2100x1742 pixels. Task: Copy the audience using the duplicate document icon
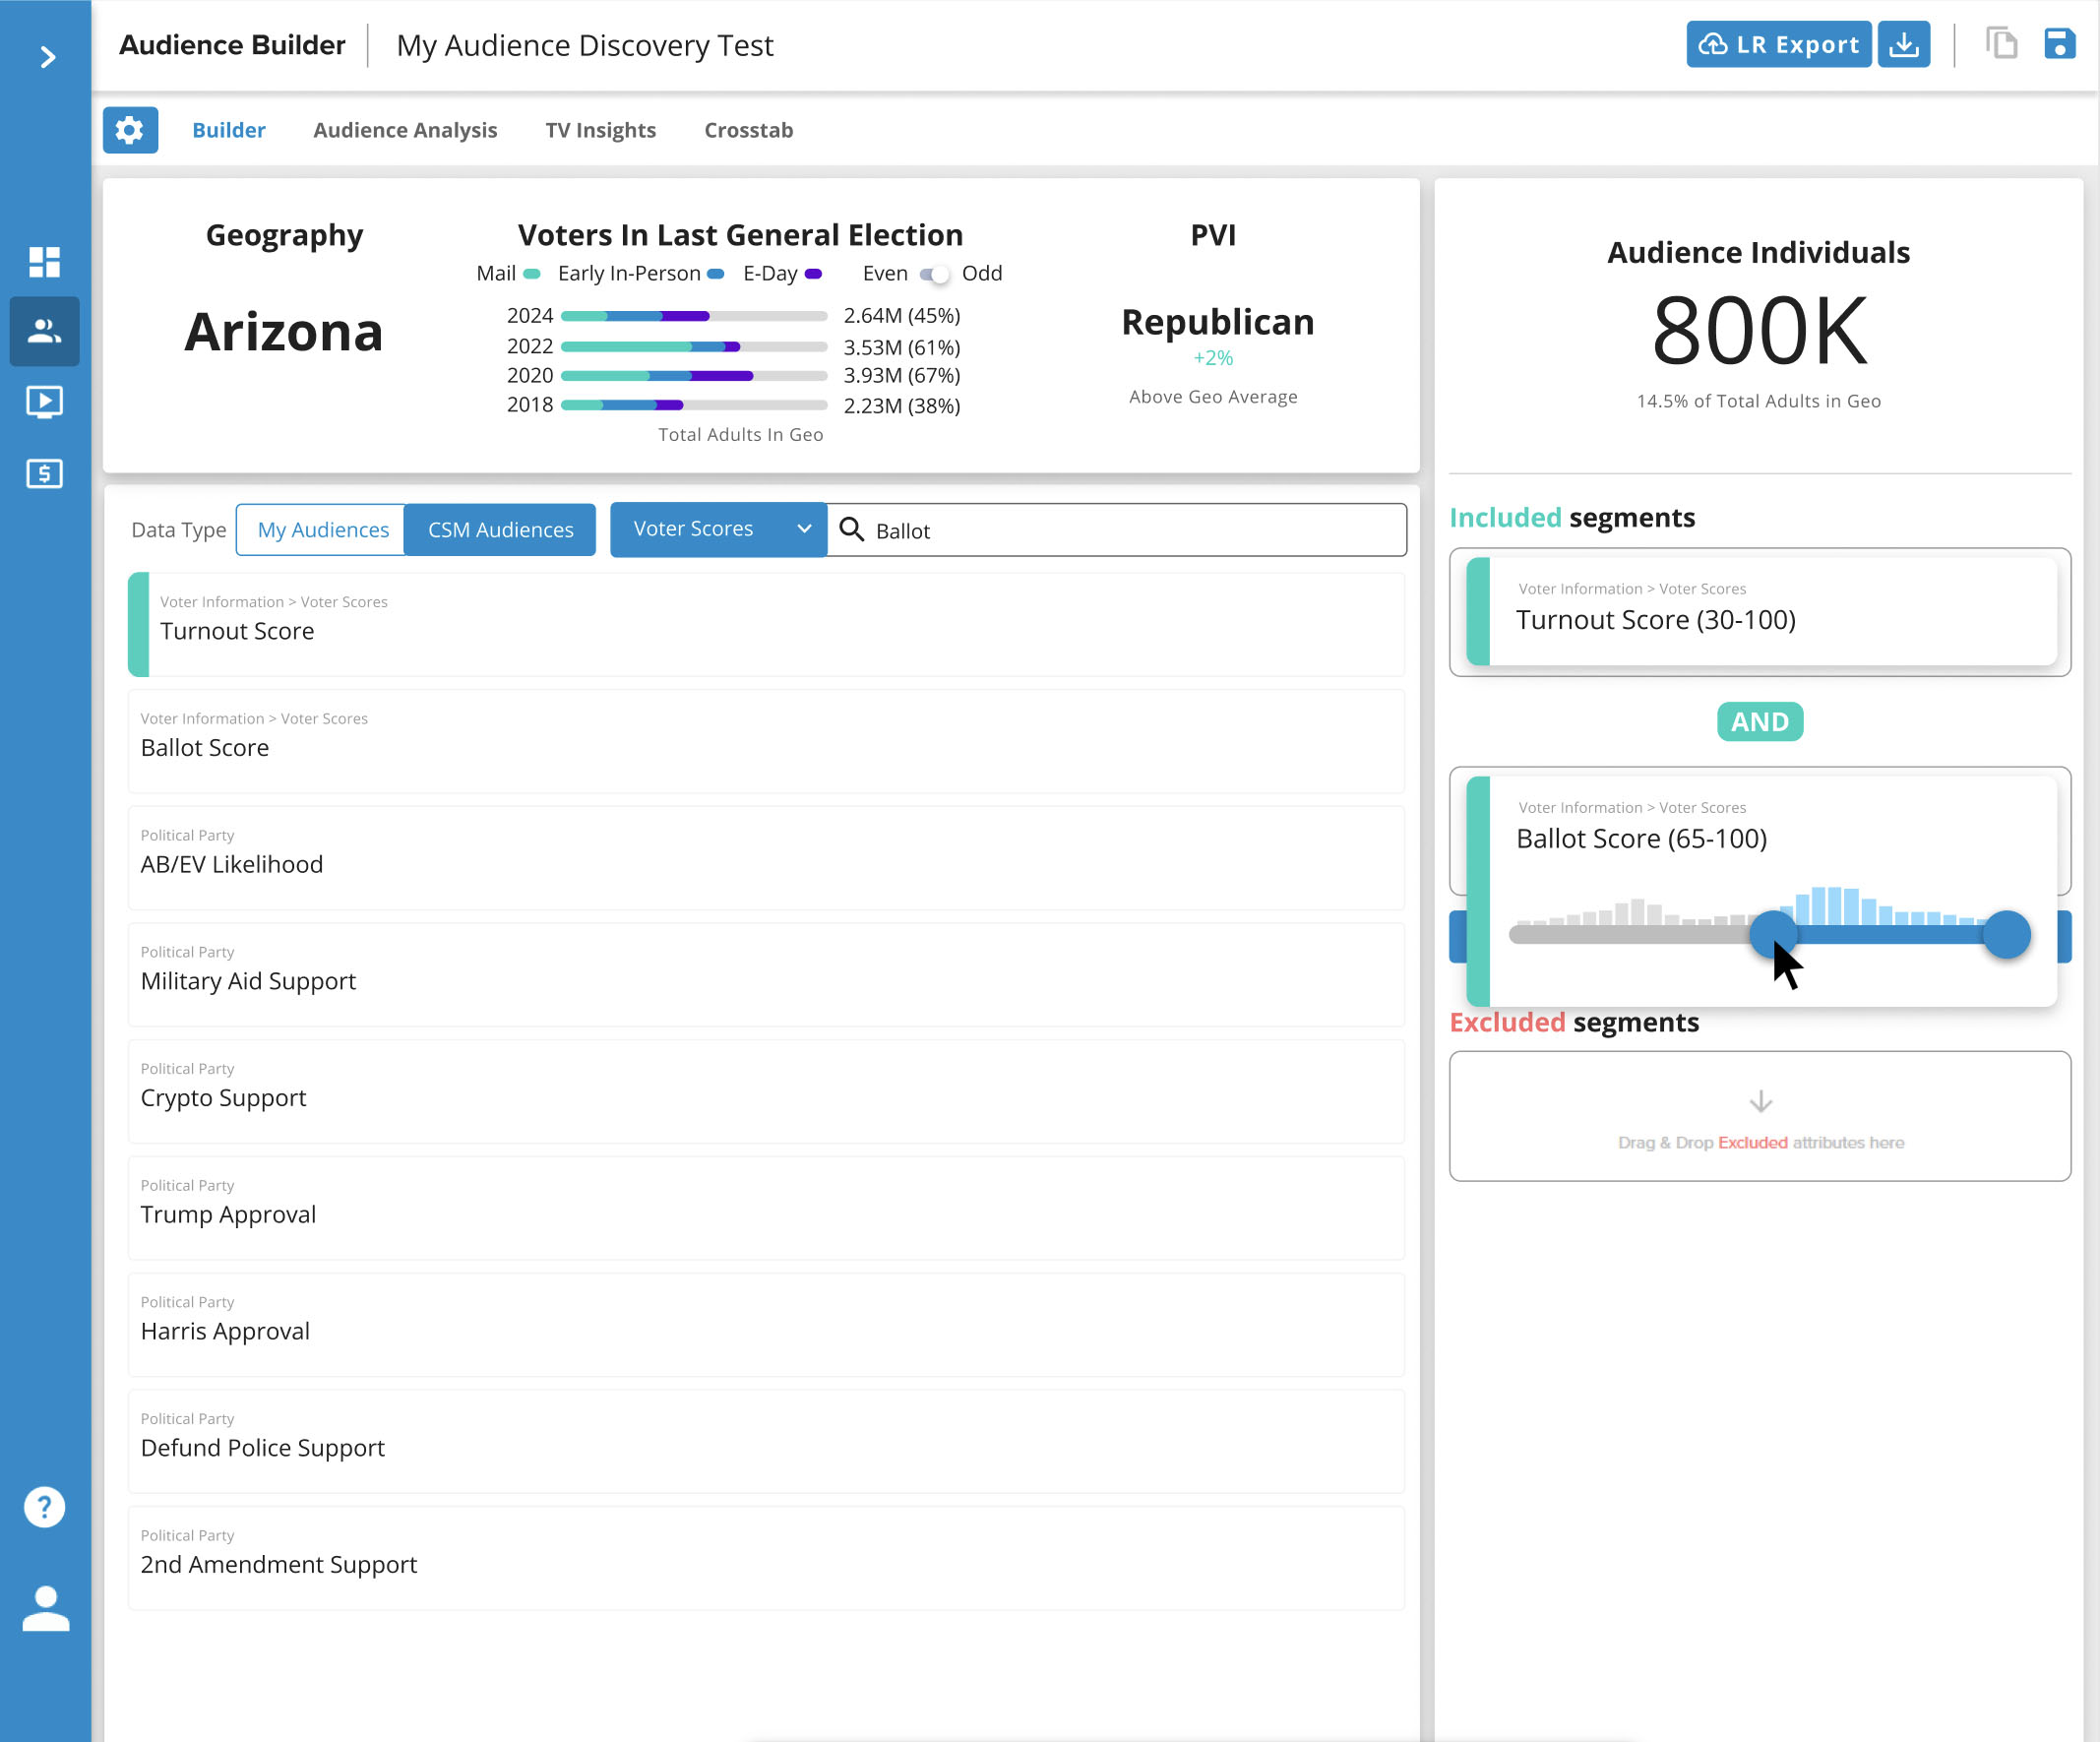[2002, 43]
